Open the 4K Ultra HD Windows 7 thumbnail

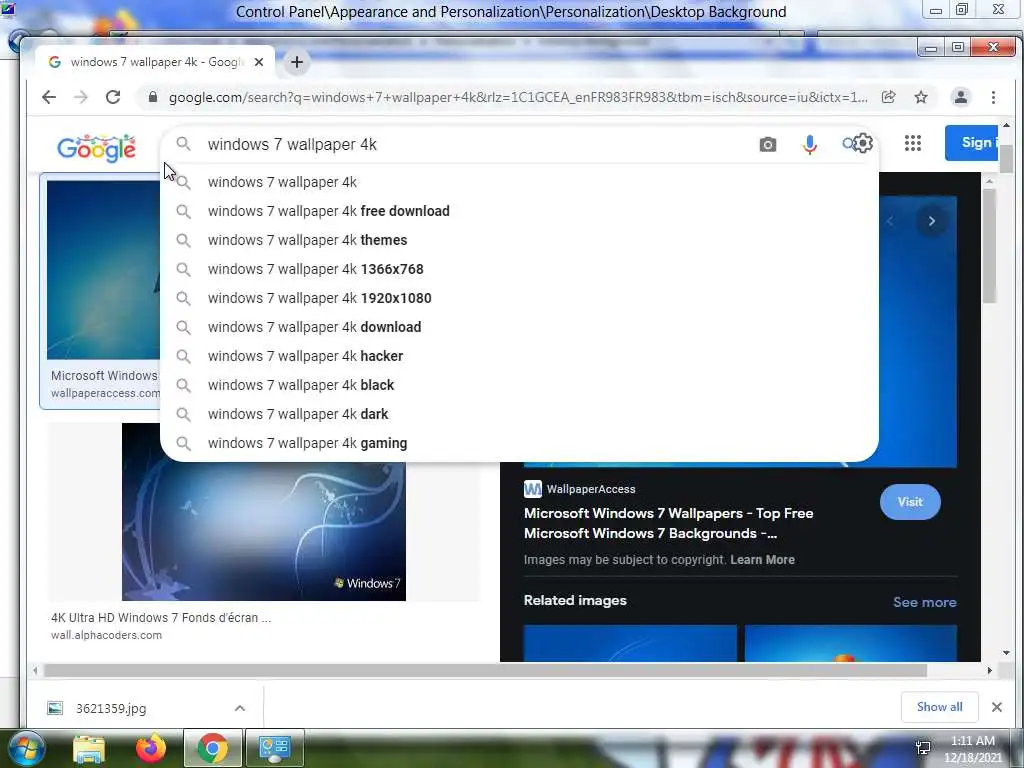pos(264,512)
